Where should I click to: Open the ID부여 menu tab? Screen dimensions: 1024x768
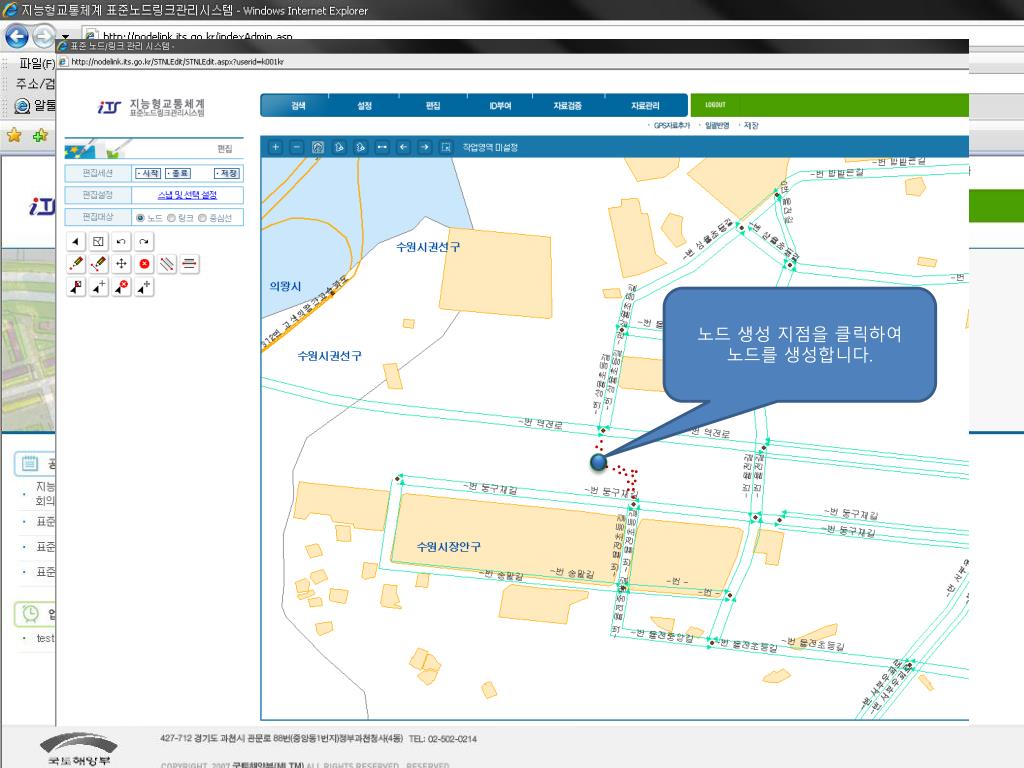tap(500, 105)
